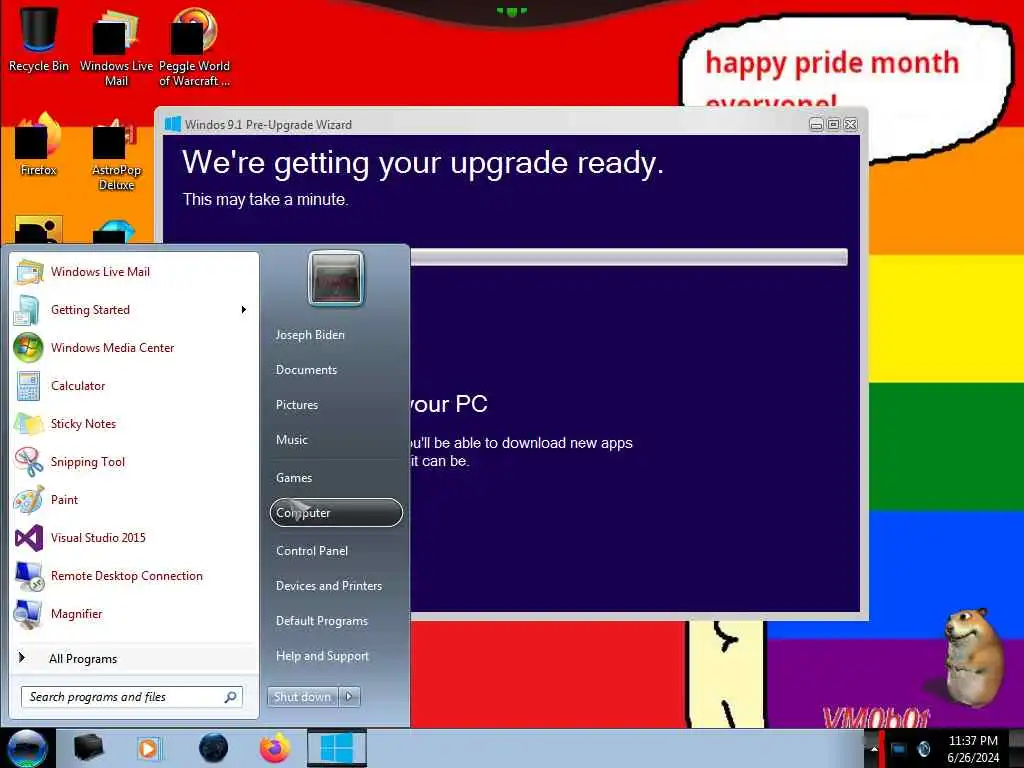The height and width of the screenshot is (768, 1024).
Task: Open Paint from pinned programs
Action: pyautogui.click(x=135, y=500)
